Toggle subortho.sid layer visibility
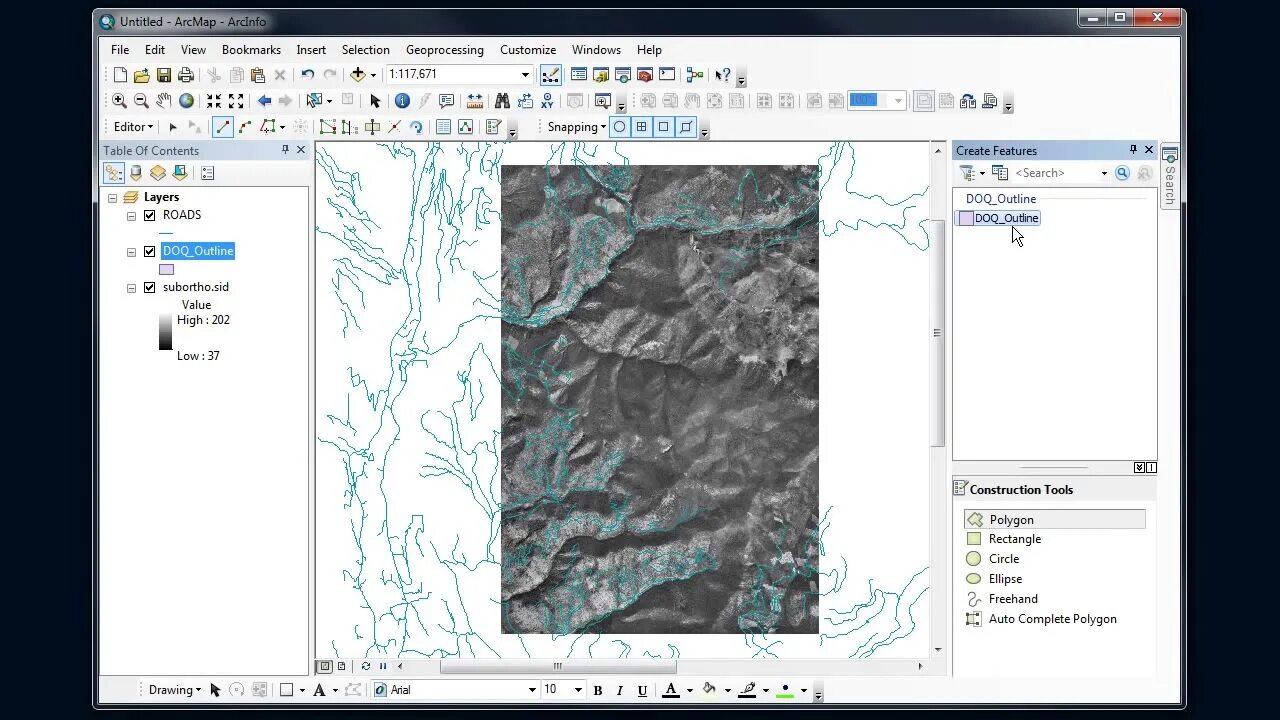 150,287
